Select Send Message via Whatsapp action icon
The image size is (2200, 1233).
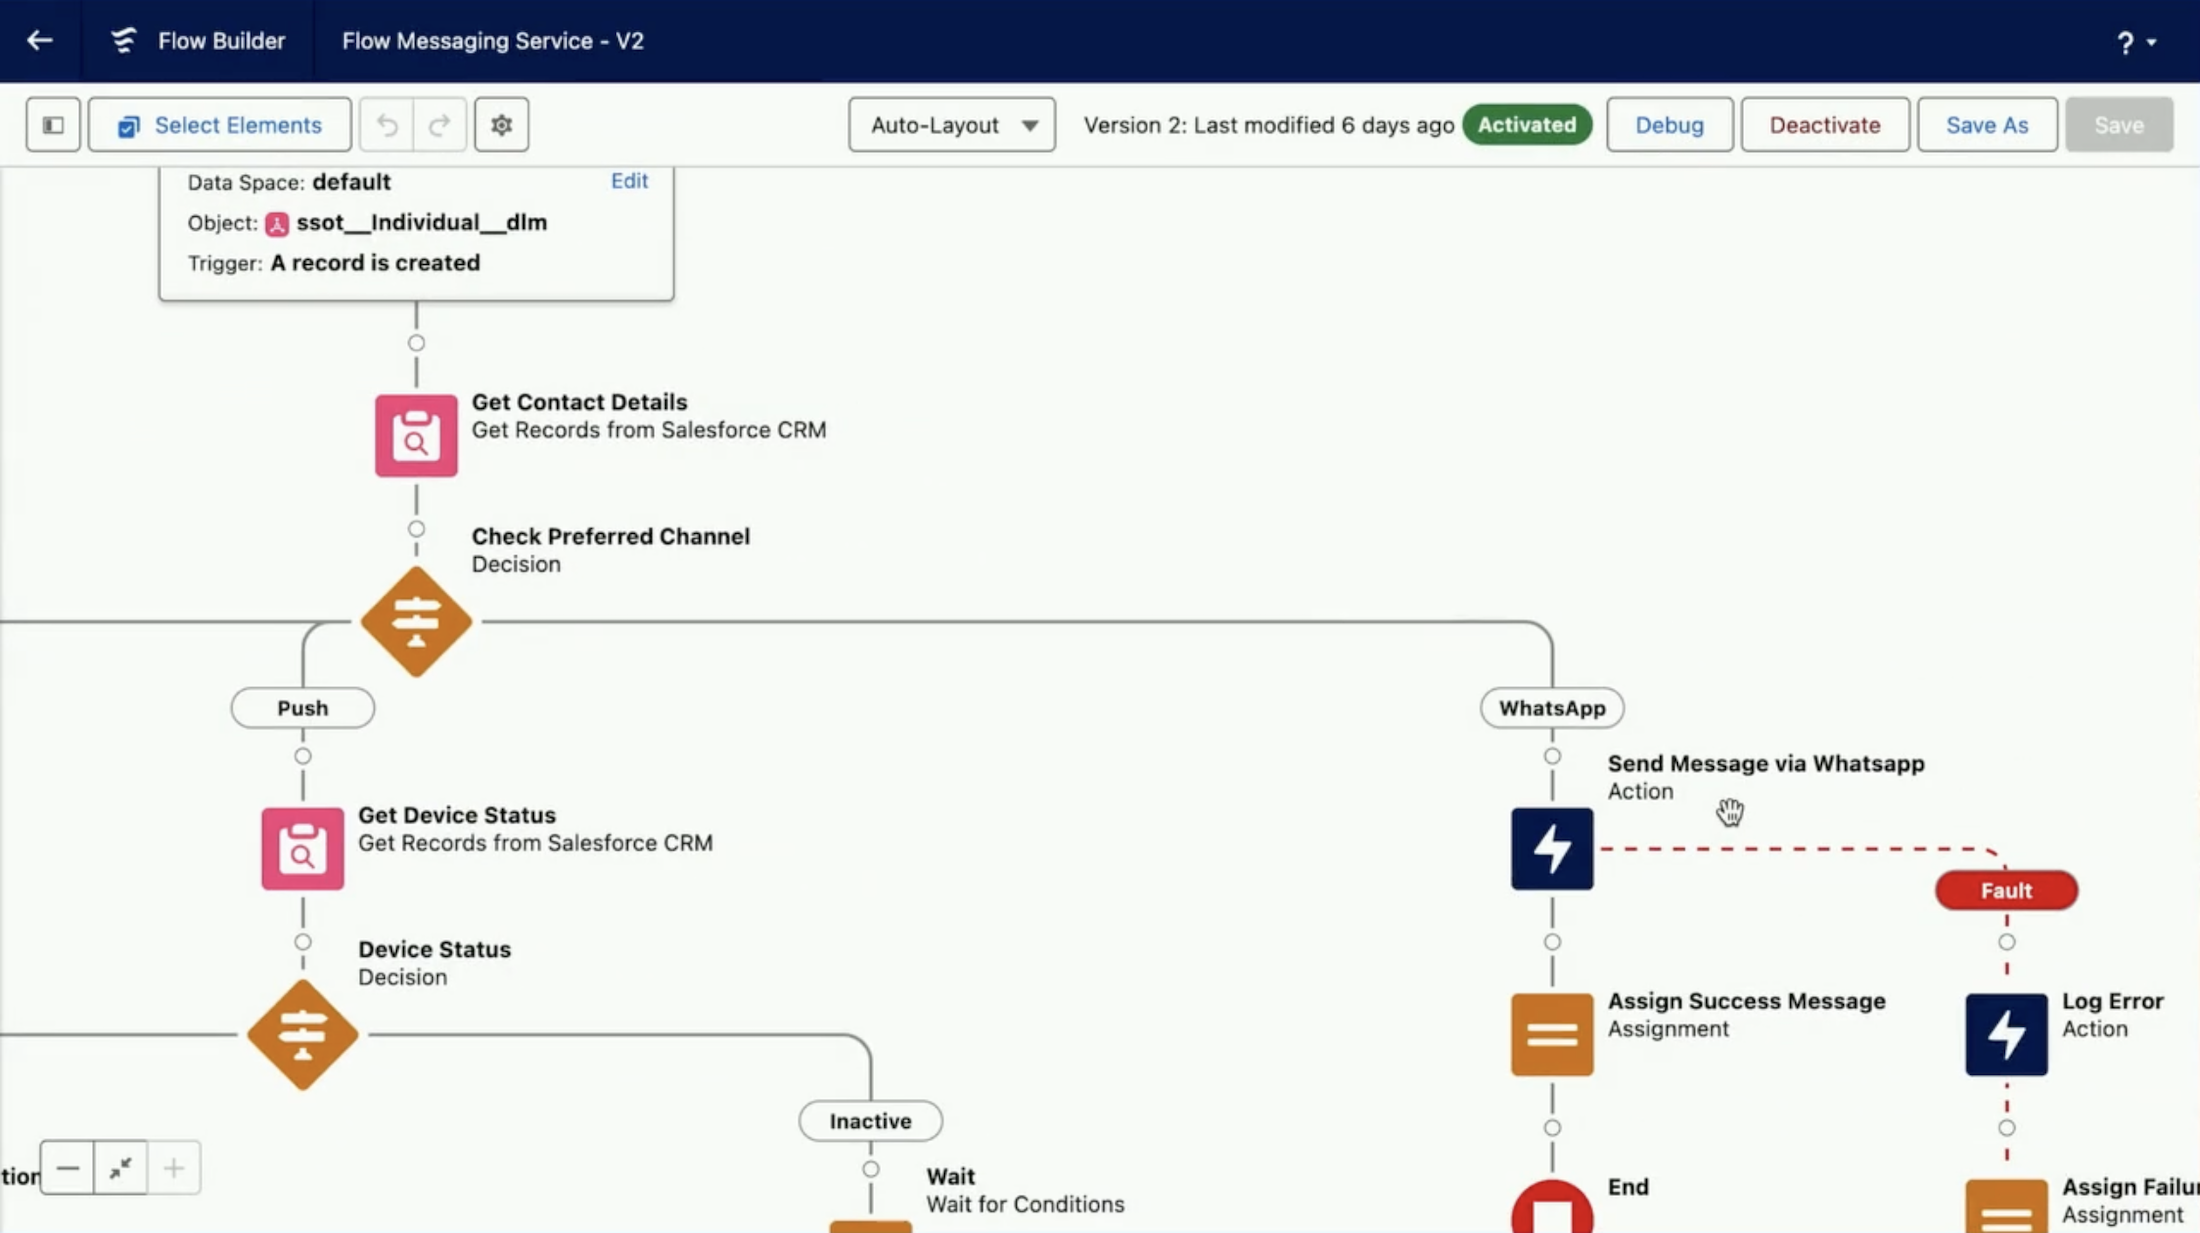pyautogui.click(x=1552, y=848)
